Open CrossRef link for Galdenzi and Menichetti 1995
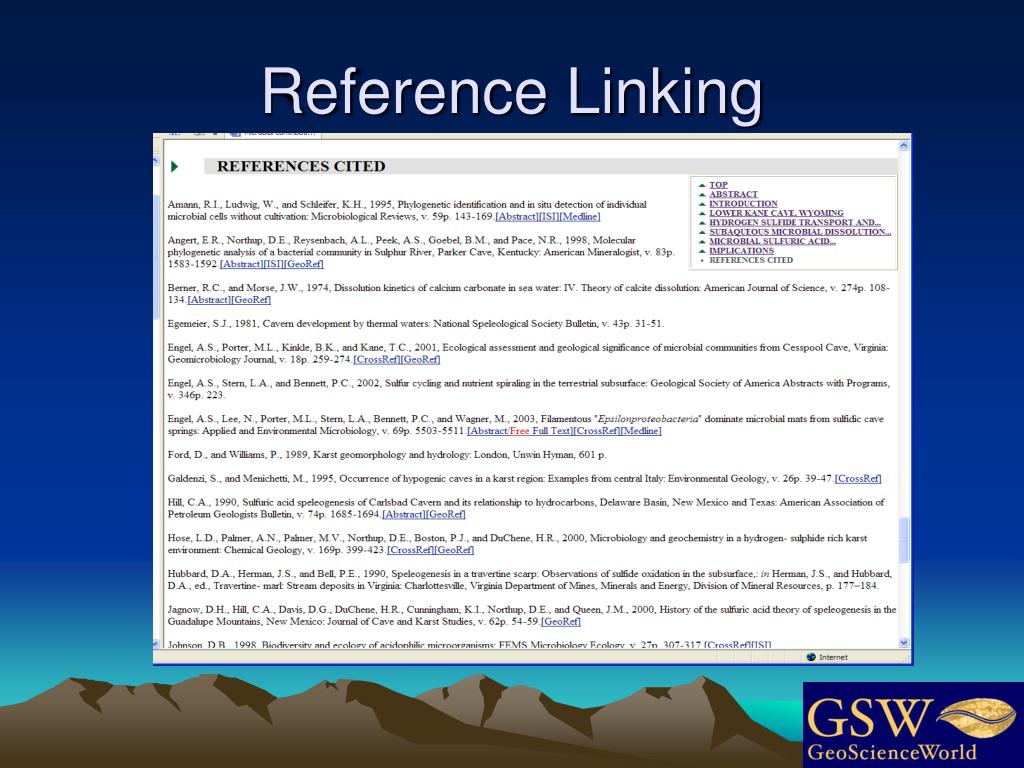The width and height of the screenshot is (1024, 768). tap(858, 479)
